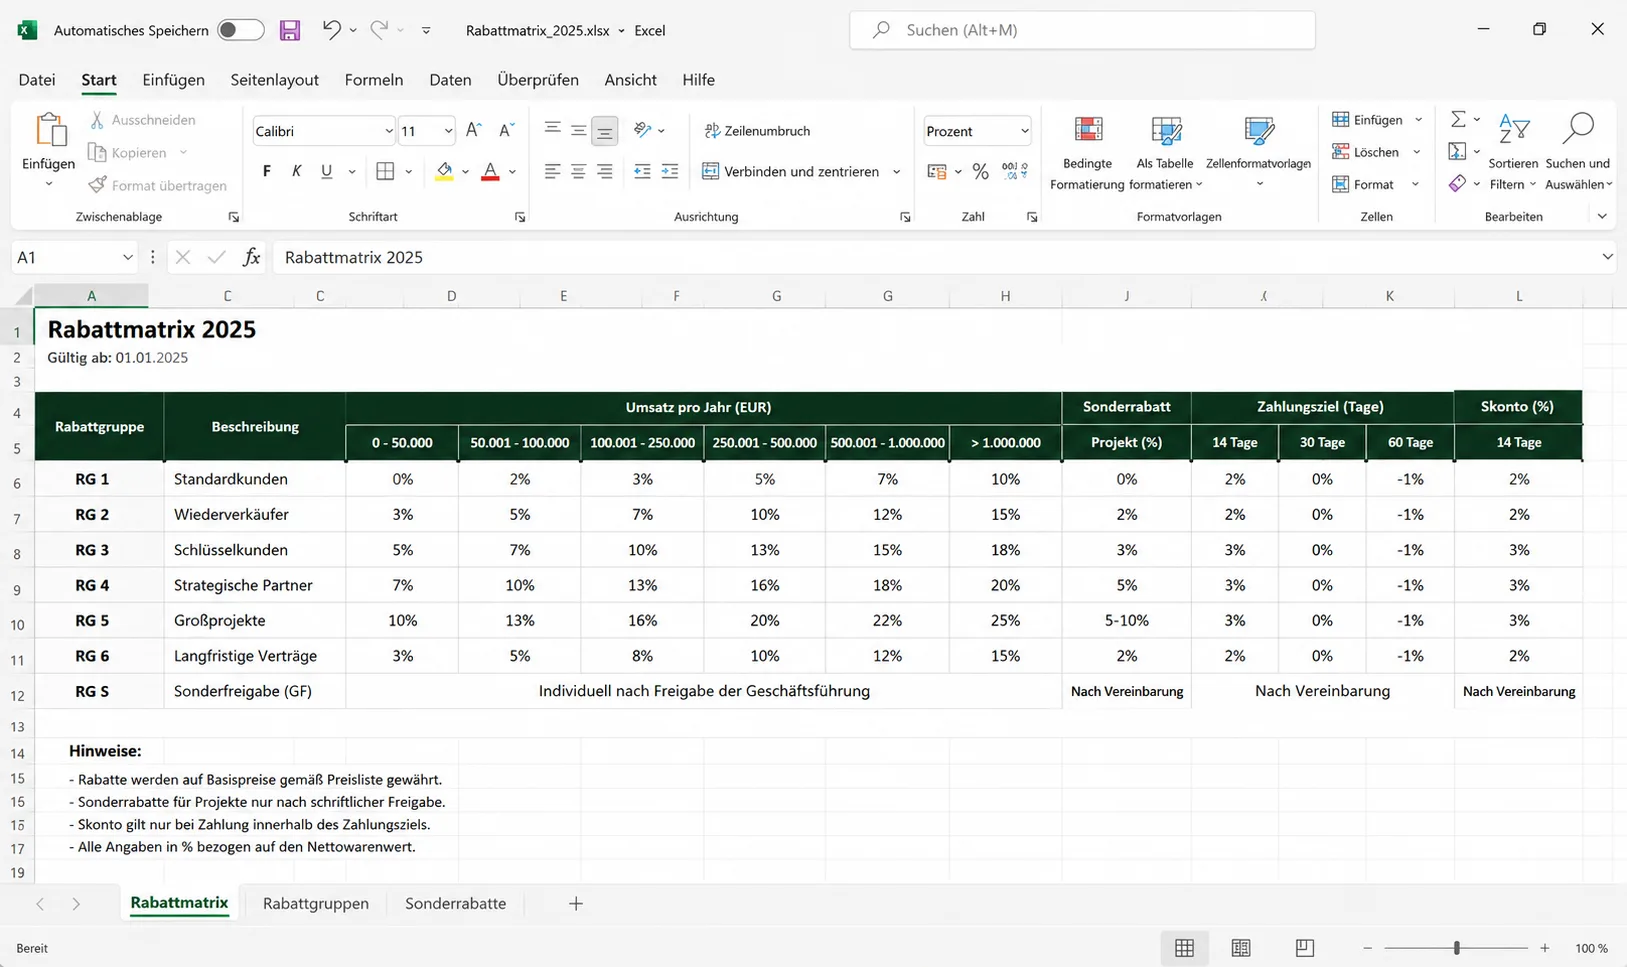Apply bold formatting with F button
The image size is (1627, 967).
[267, 171]
